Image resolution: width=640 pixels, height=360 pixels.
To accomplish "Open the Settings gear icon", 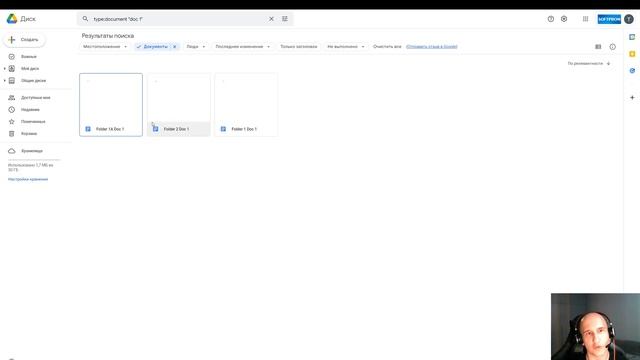I will [564, 19].
